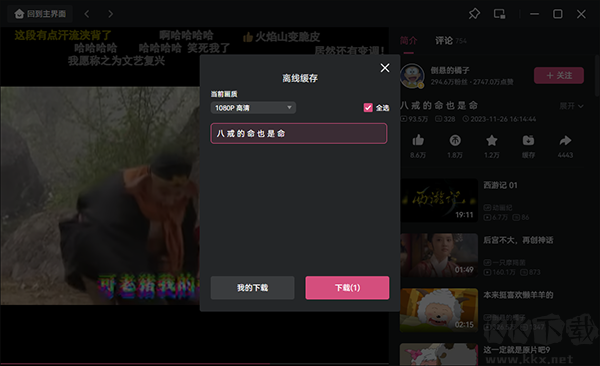The height and width of the screenshot is (366, 600).
Task: Open the 1080P 高清 quality dropdown
Action: (x=253, y=108)
